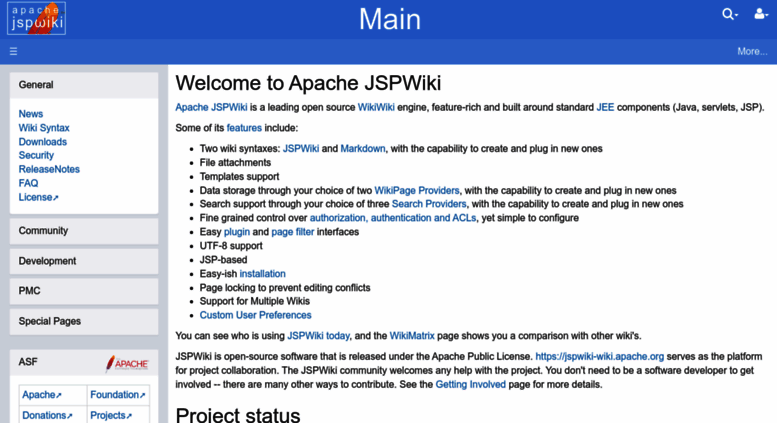Open the Getting Involved link
The image size is (777, 423).
tap(471, 384)
